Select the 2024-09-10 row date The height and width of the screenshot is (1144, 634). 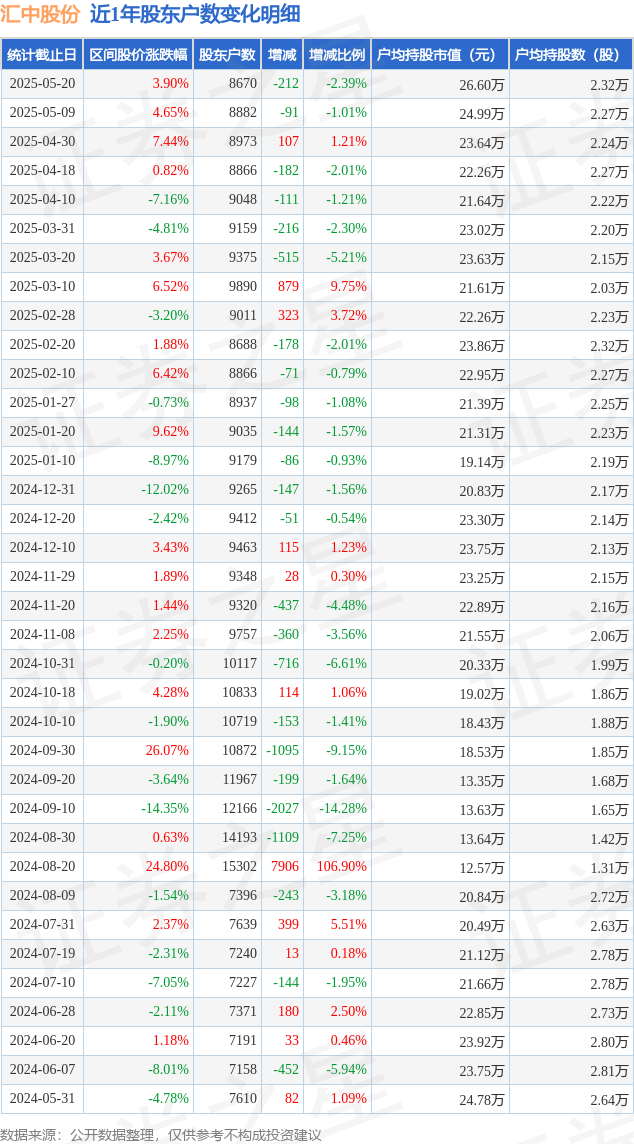[42, 808]
